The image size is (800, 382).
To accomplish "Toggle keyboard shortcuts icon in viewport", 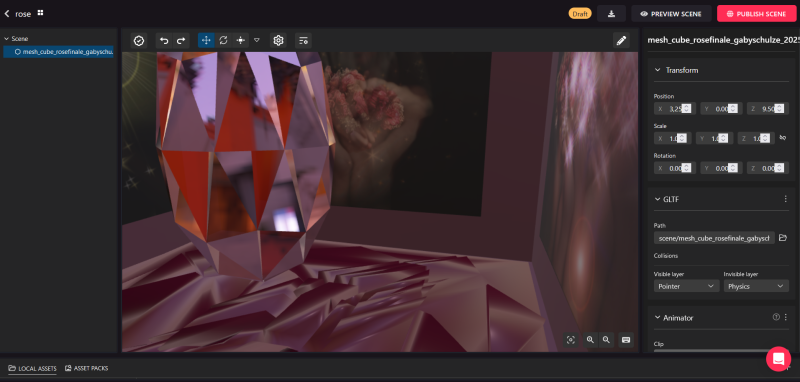I will coord(626,340).
